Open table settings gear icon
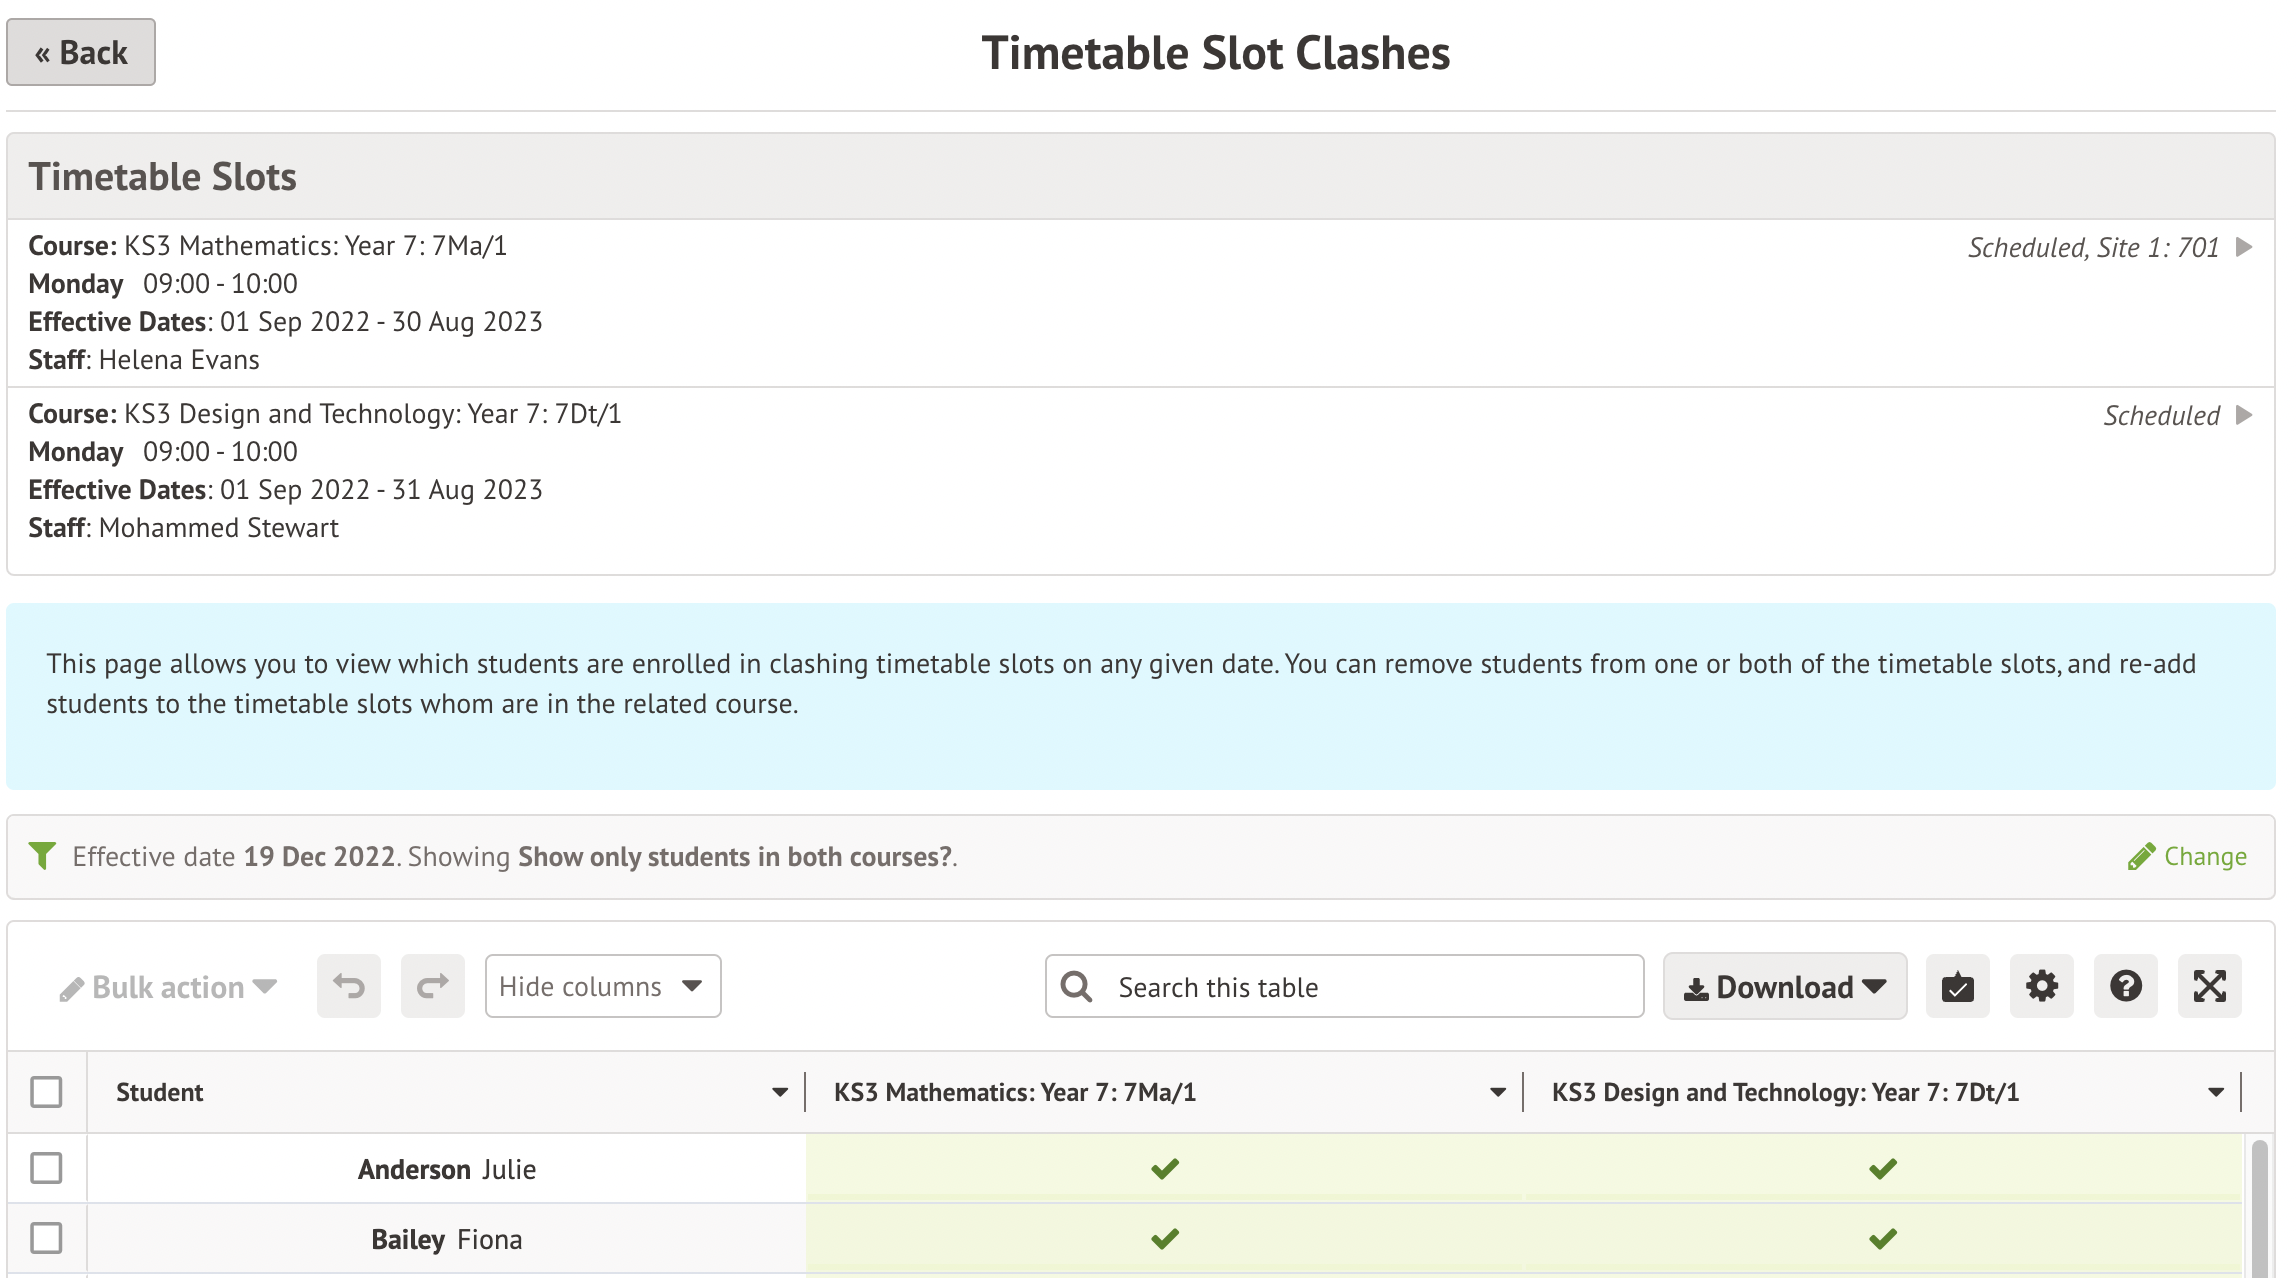This screenshot has height=1278, width=2296. pyautogui.click(x=2042, y=987)
